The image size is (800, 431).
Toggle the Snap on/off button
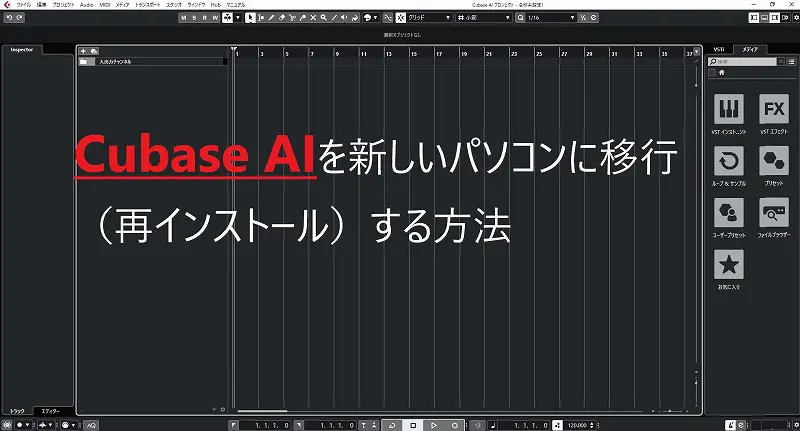point(401,17)
